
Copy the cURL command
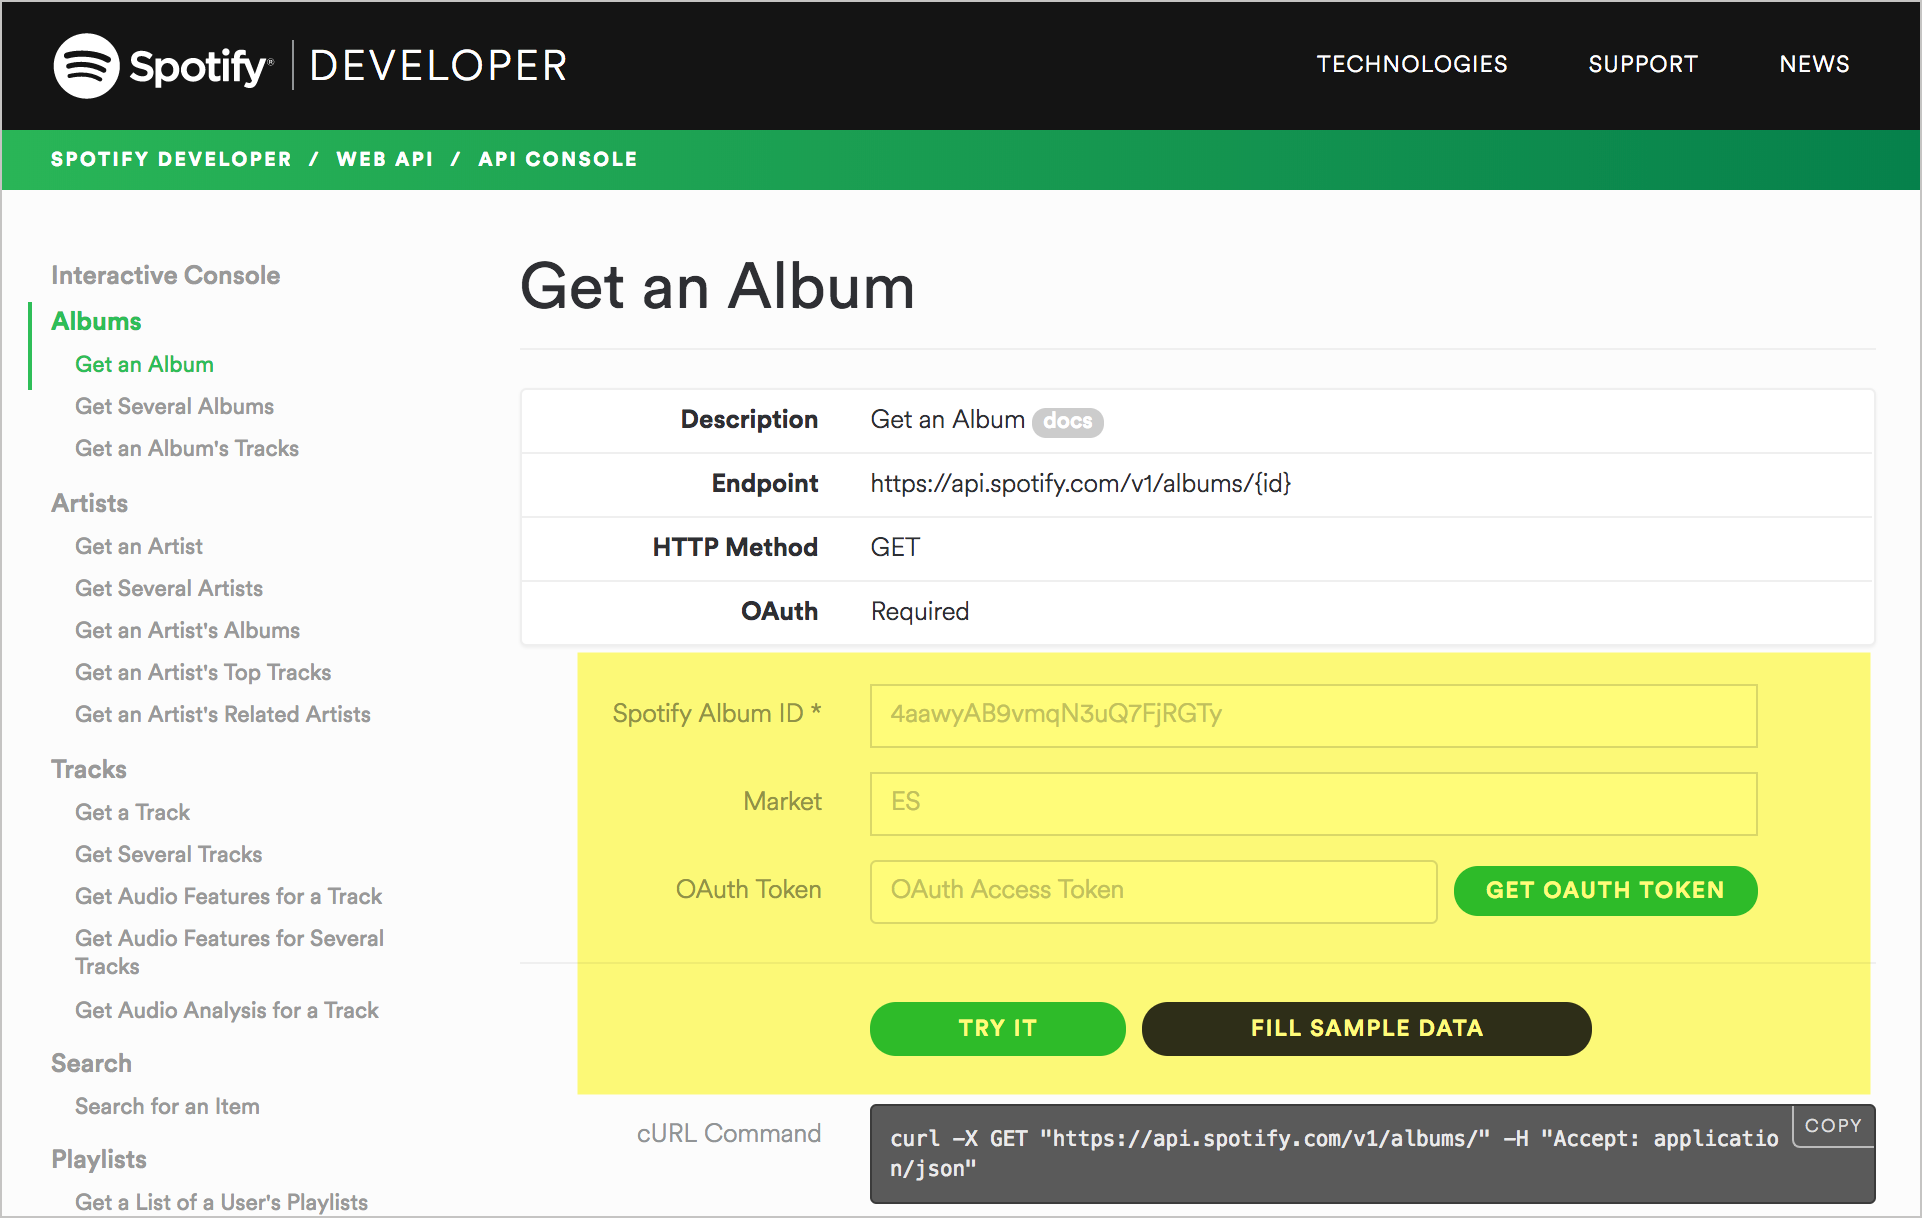1833,1126
